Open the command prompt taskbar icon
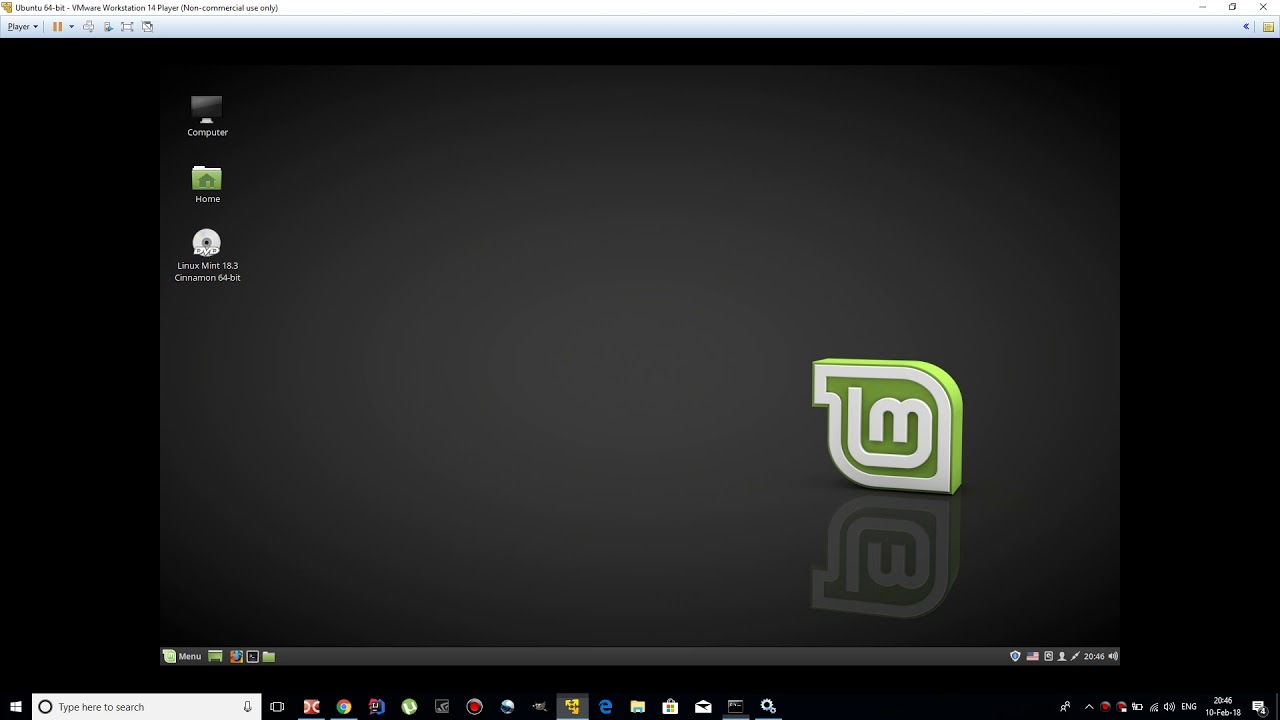This screenshot has height=720, width=1280. point(735,706)
